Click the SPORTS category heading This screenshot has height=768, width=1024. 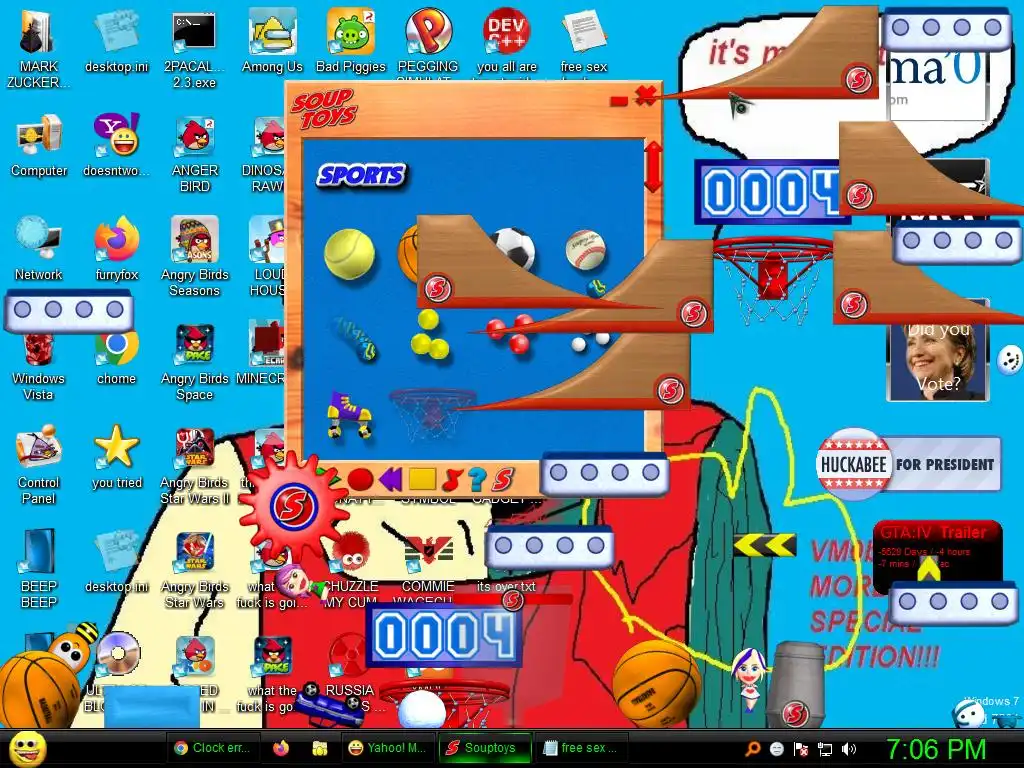click(x=361, y=175)
